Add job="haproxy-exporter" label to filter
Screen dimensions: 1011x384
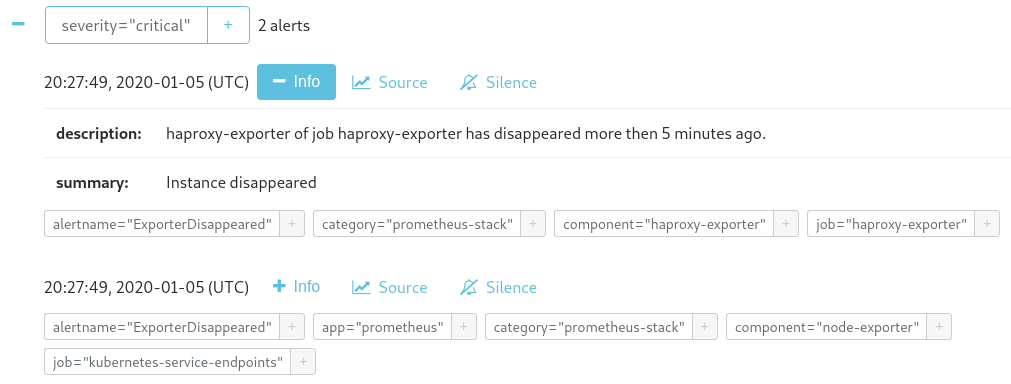click(x=987, y=224)
